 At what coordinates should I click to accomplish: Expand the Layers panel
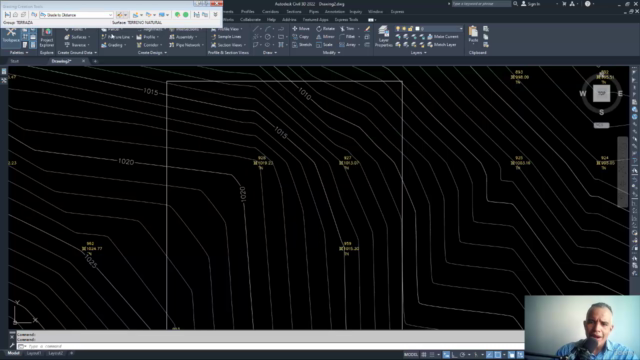[x=418, y=53]
